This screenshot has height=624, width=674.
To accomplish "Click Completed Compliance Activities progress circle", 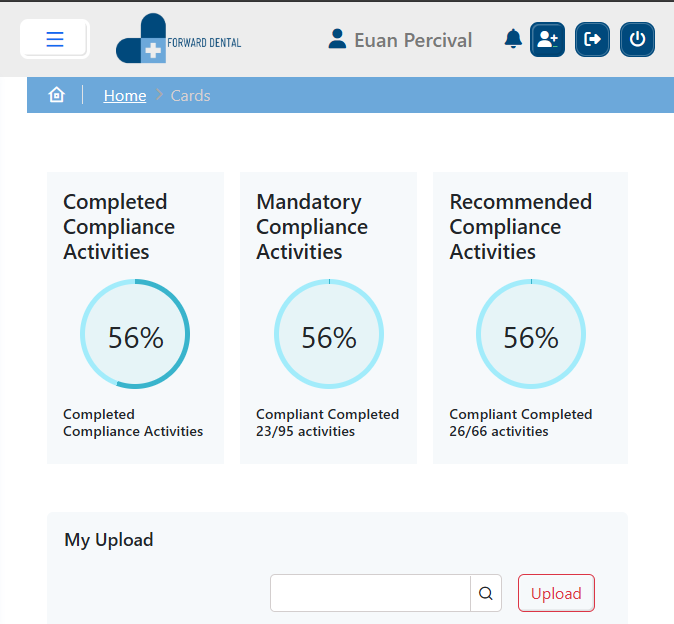I will click(135, 334).
